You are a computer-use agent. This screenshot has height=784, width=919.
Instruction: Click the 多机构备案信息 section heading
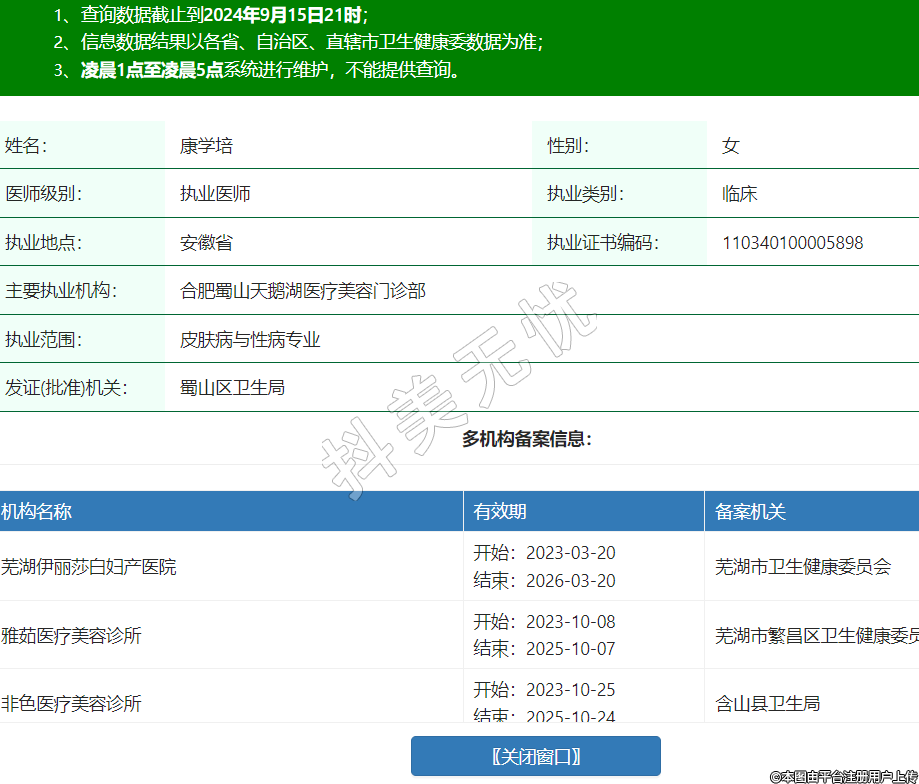526,439
